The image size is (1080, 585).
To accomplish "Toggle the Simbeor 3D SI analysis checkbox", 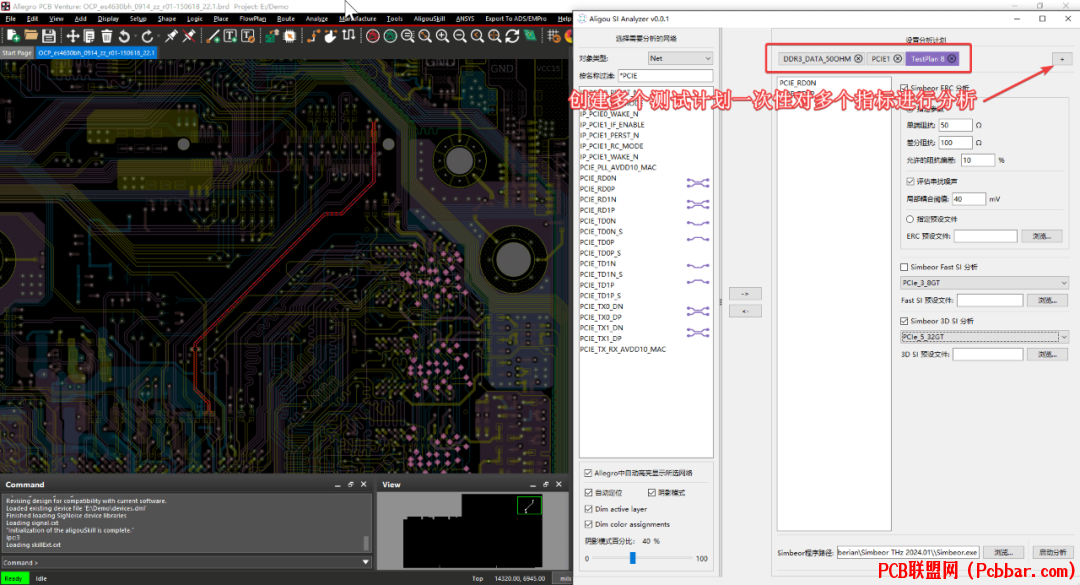I will click(x=904, y=321).
